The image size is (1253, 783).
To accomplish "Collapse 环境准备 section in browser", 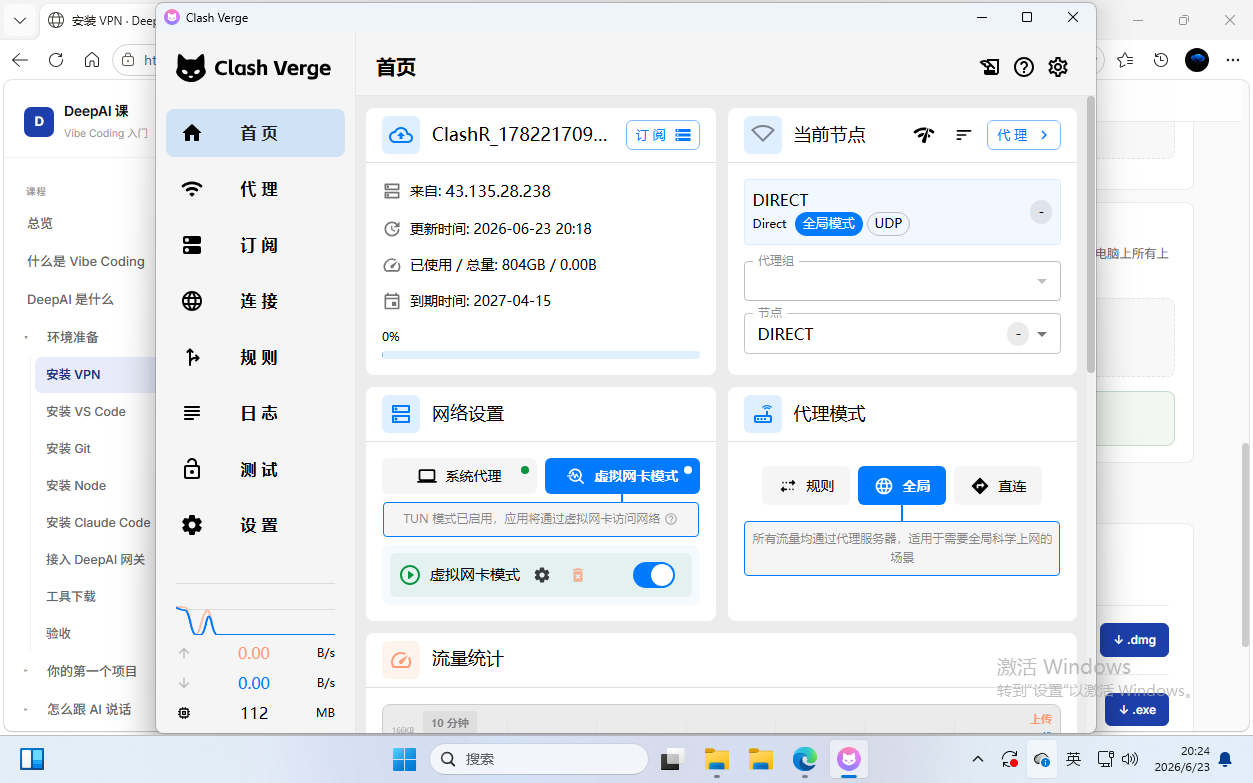I will point(72,337).
